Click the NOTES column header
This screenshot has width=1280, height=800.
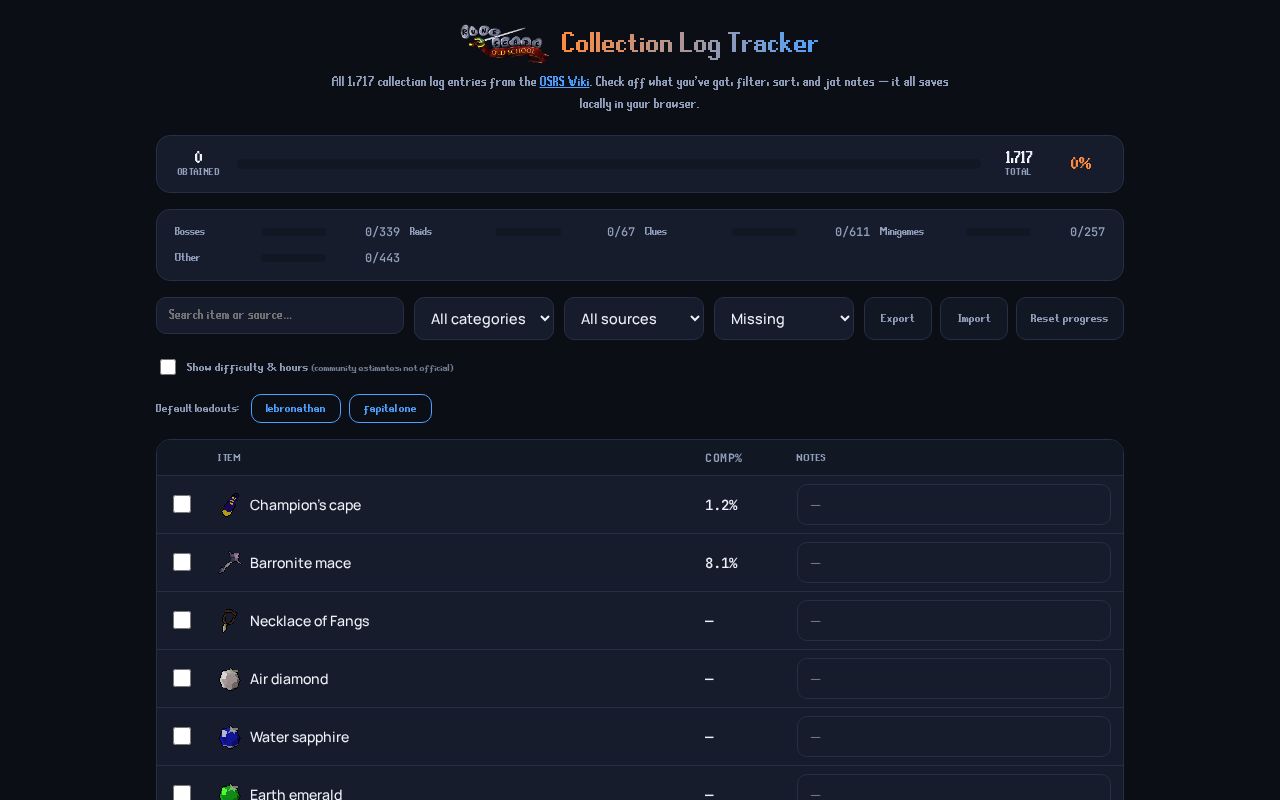point(811,458)
